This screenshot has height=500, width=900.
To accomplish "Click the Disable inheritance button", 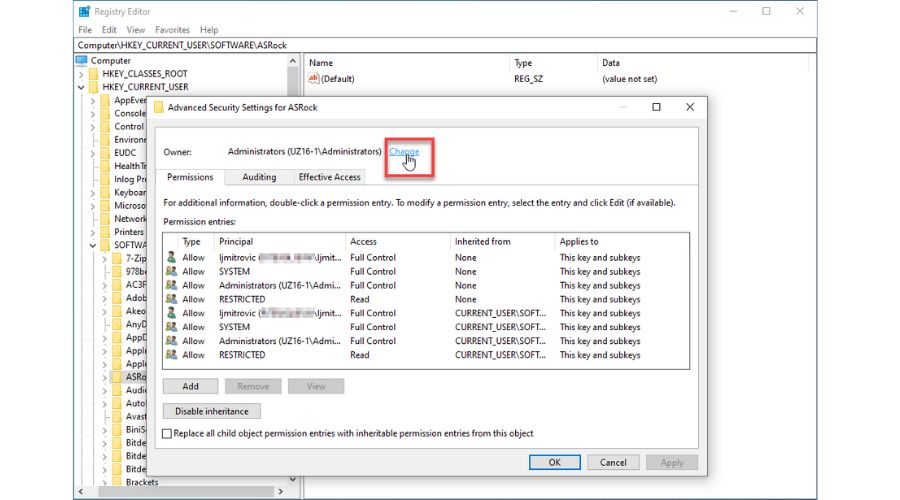I will pos(212,412).
